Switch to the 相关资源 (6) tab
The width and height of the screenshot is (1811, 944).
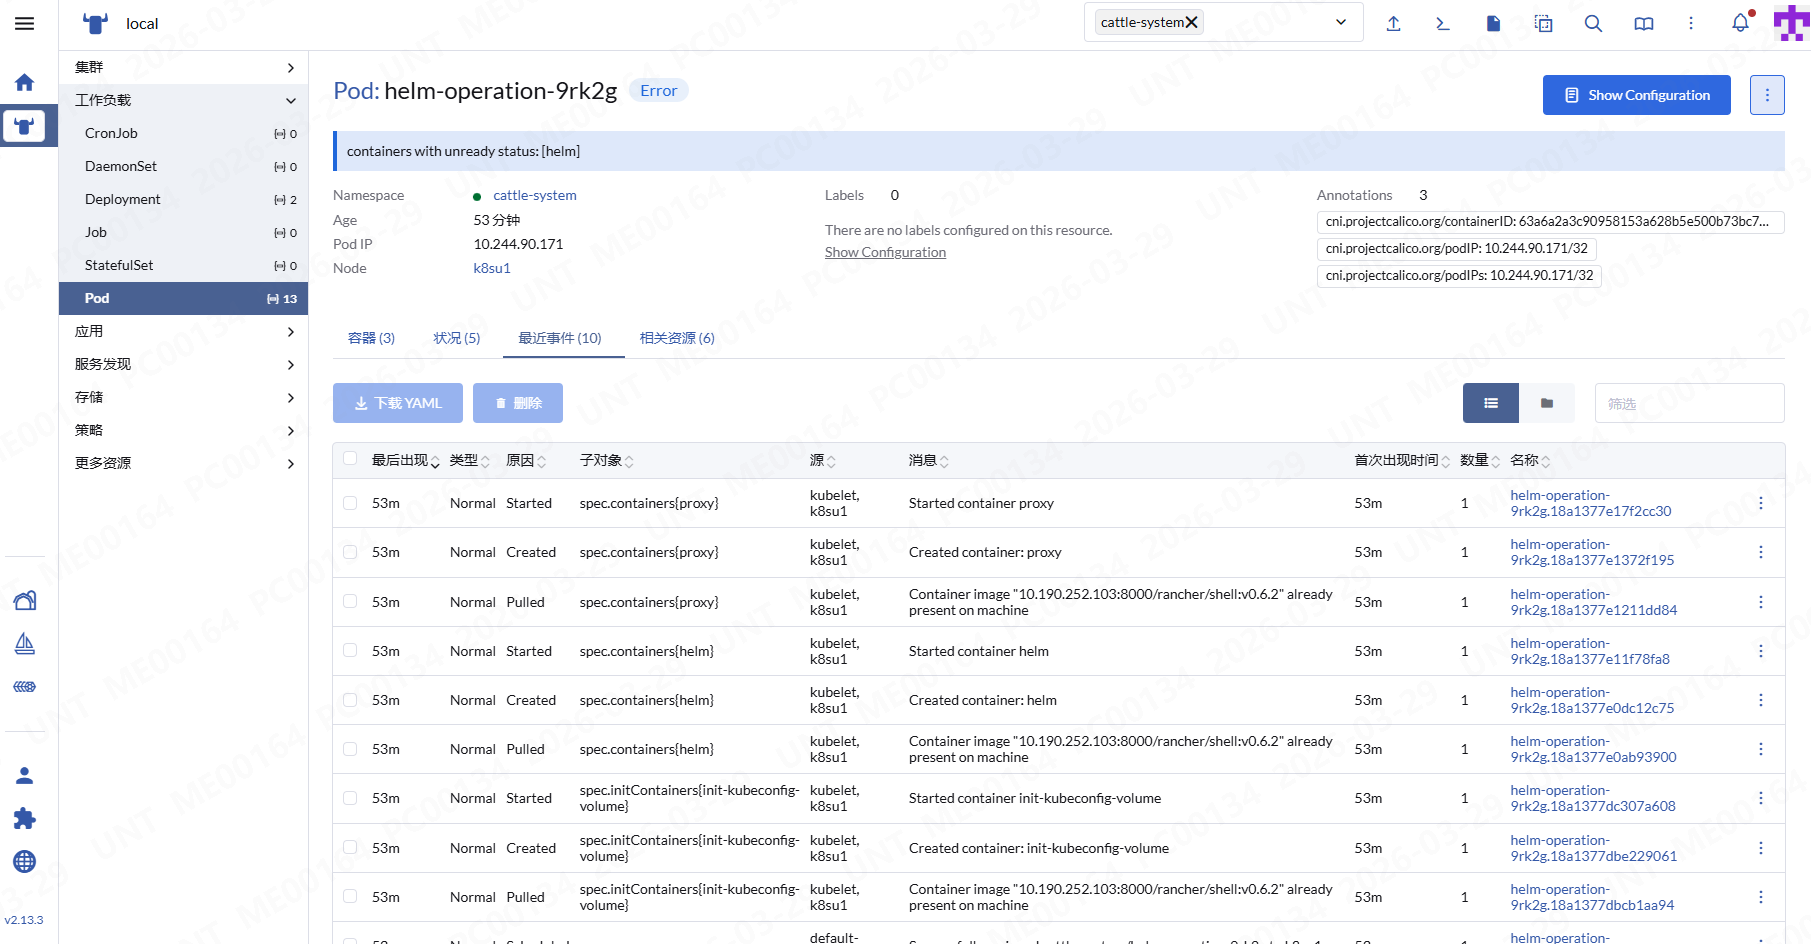[x=677, y=338]
